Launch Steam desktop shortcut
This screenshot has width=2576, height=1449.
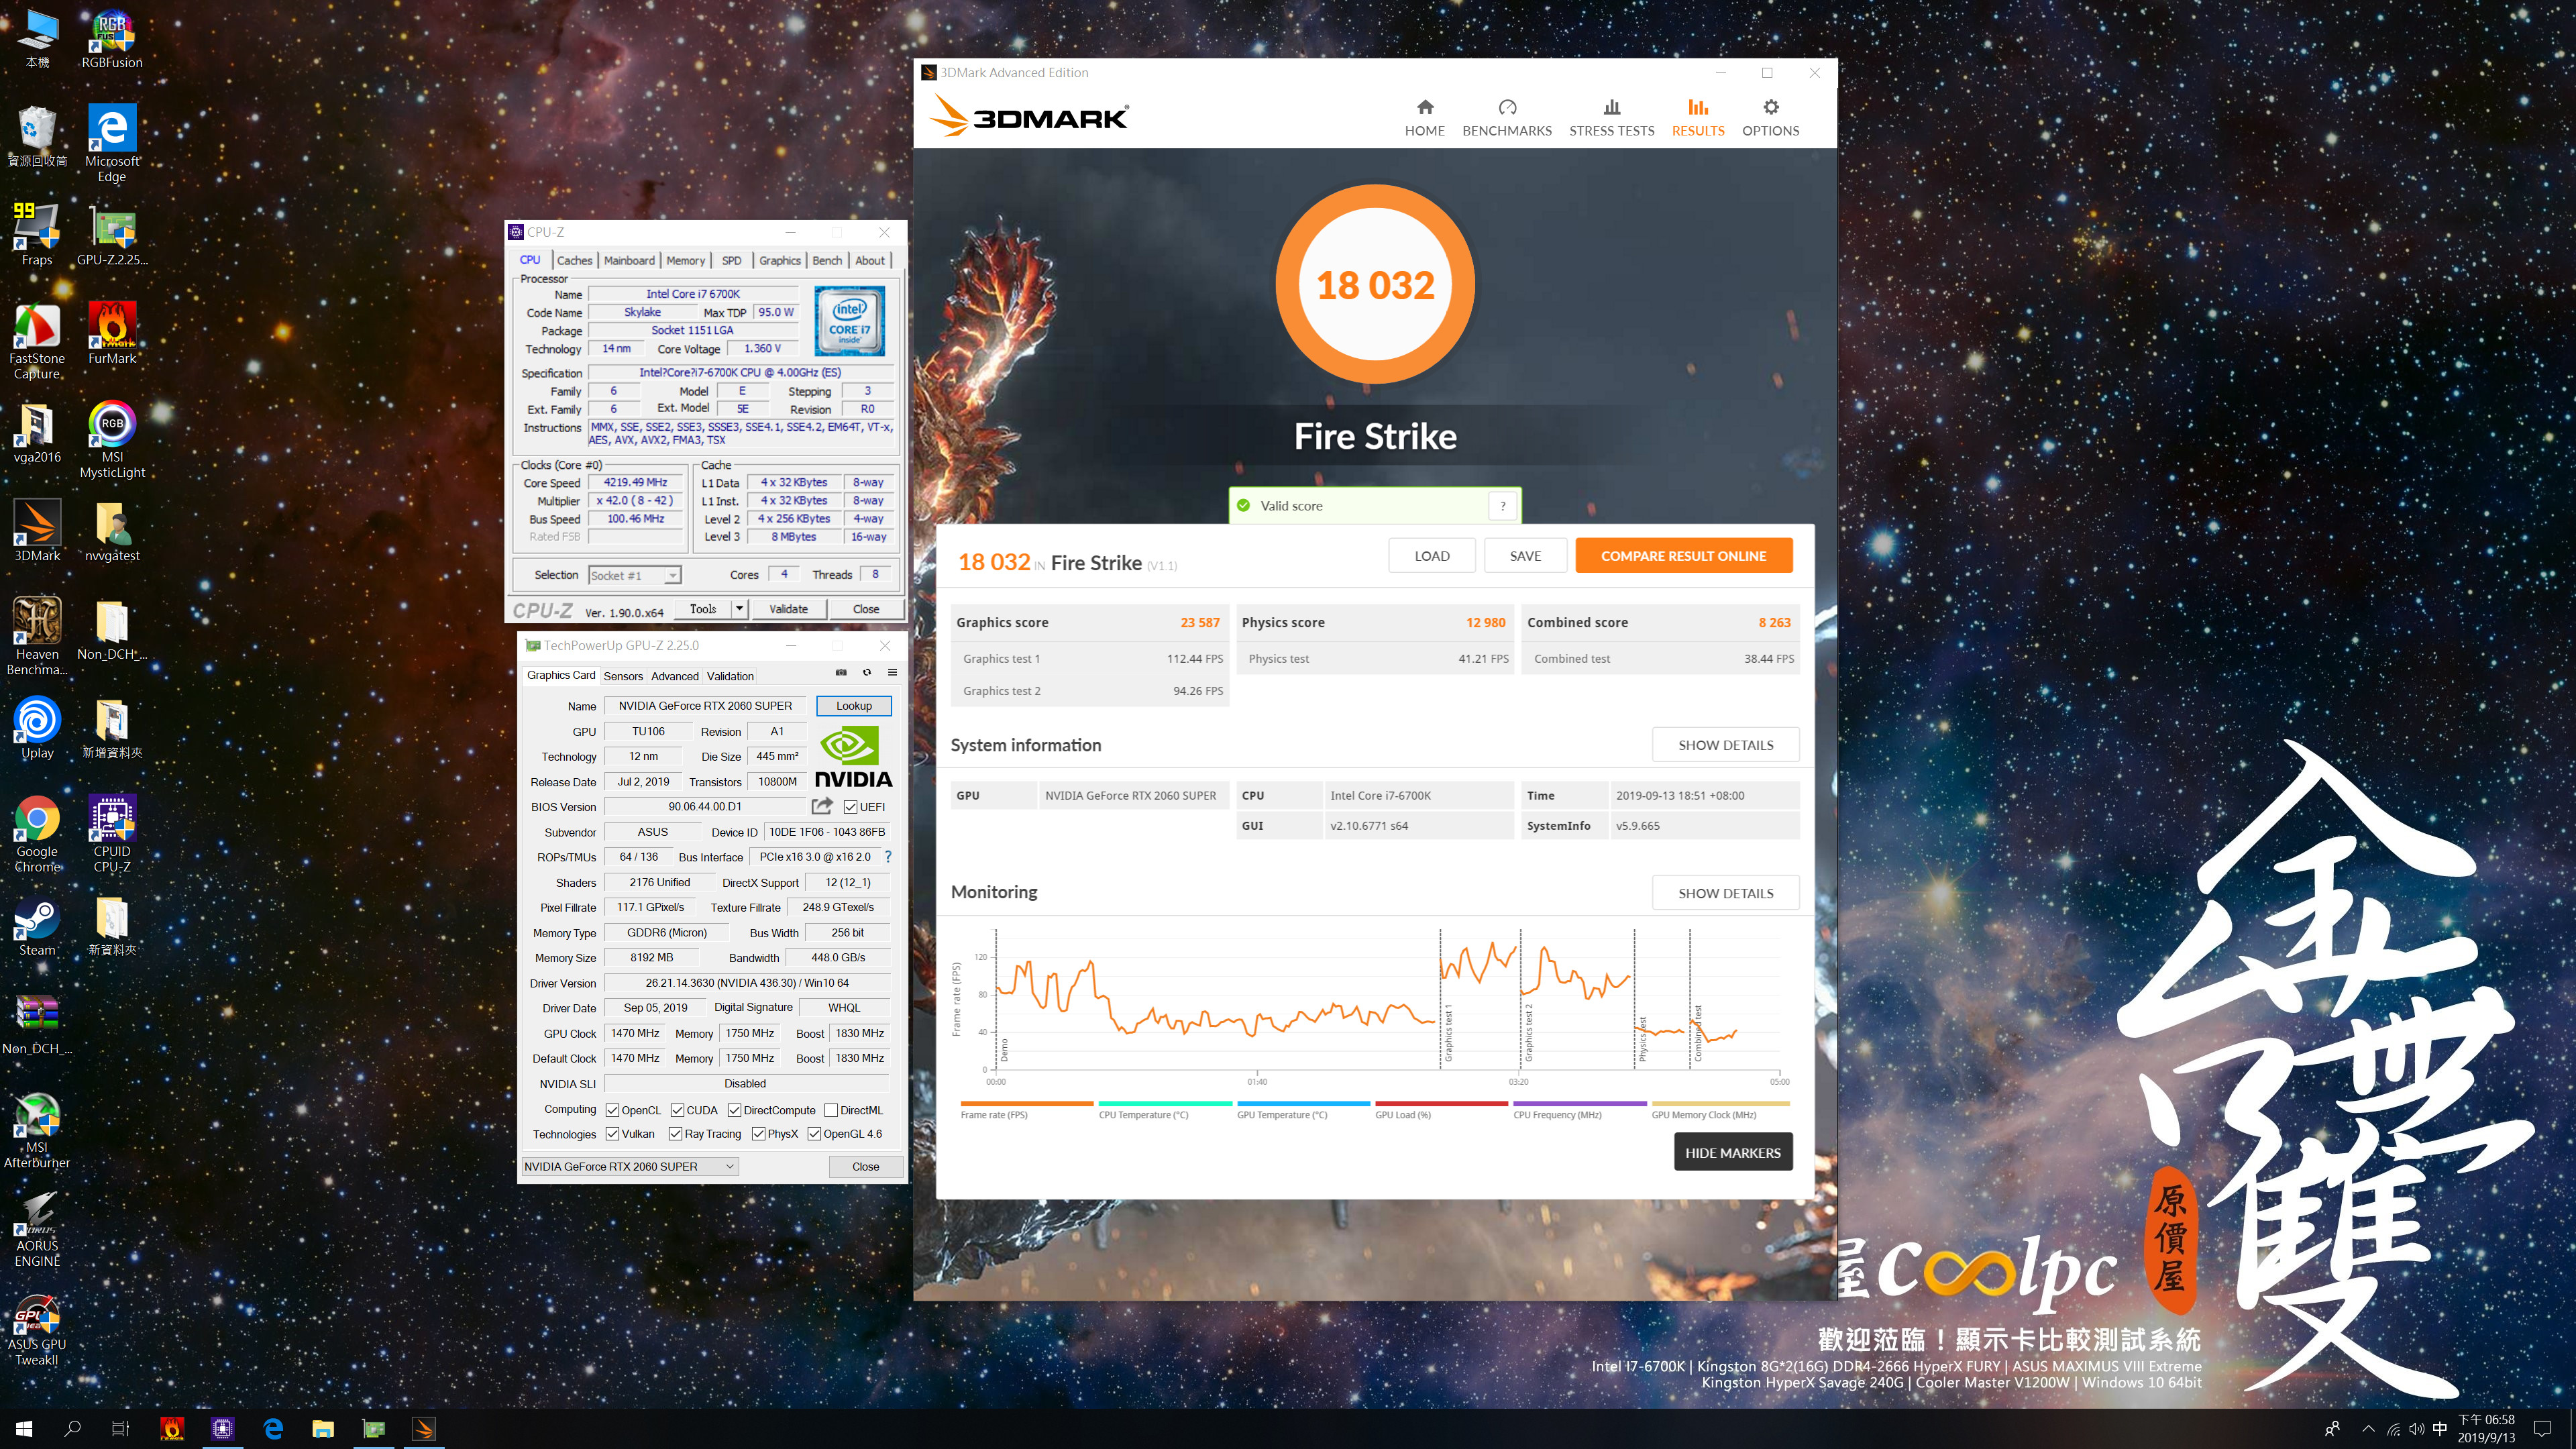point(37,925)
